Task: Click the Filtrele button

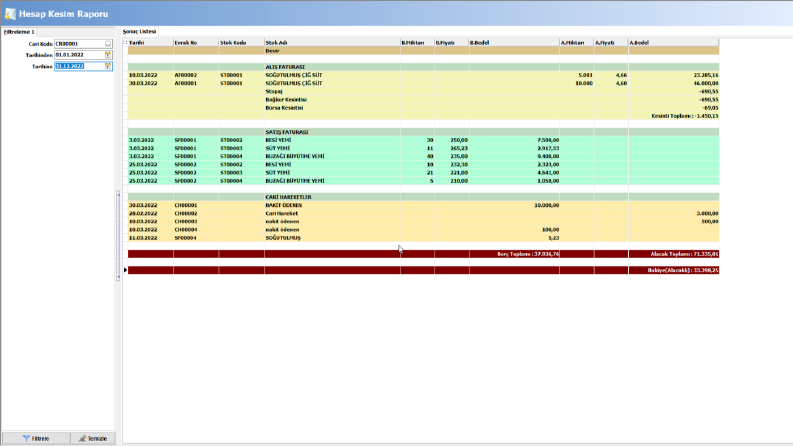Action: tap(36, 438)
